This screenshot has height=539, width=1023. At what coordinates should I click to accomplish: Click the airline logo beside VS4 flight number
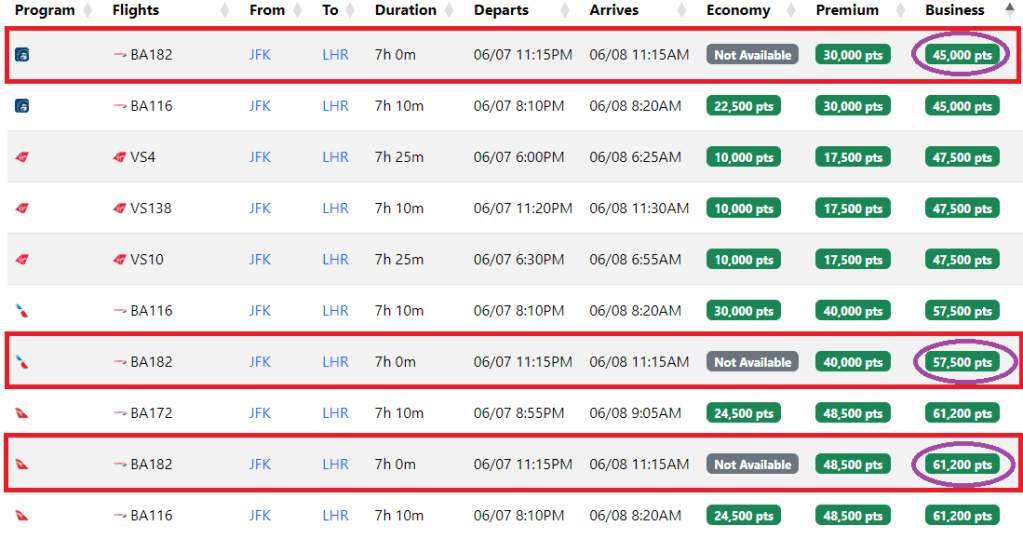coord(121,157)
